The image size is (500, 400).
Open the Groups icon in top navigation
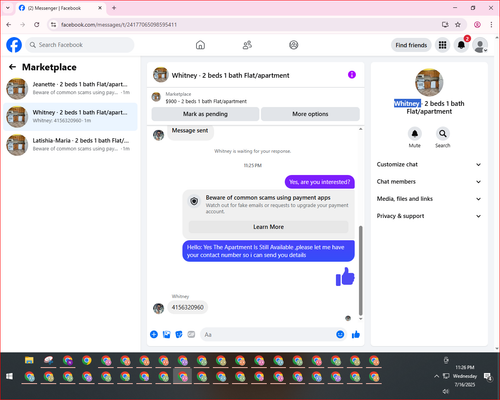pos(294,45)
